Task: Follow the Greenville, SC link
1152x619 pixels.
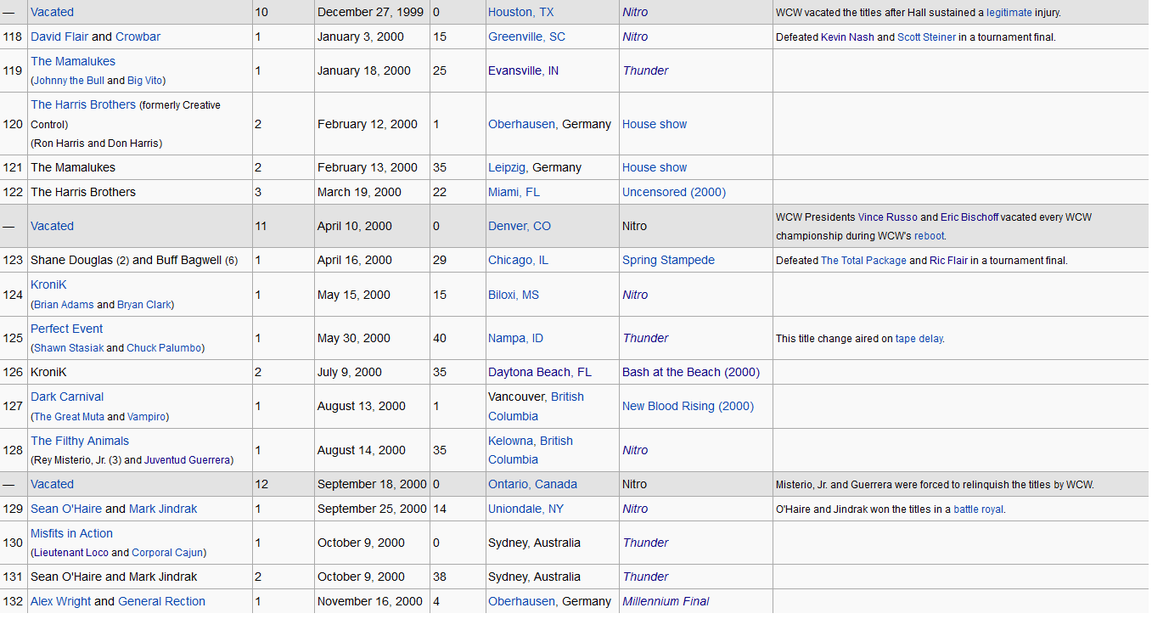Action: (x=527, y=37)
